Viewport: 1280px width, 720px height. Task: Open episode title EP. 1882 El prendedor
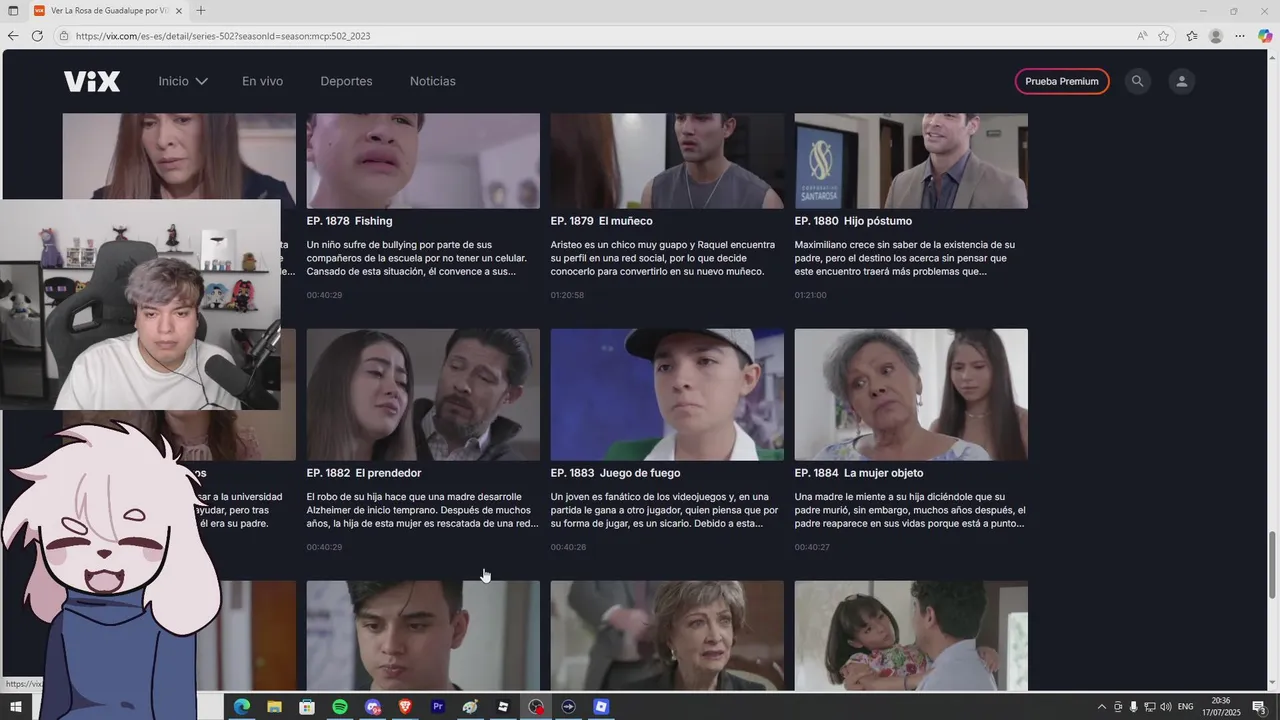click(364, 473)
